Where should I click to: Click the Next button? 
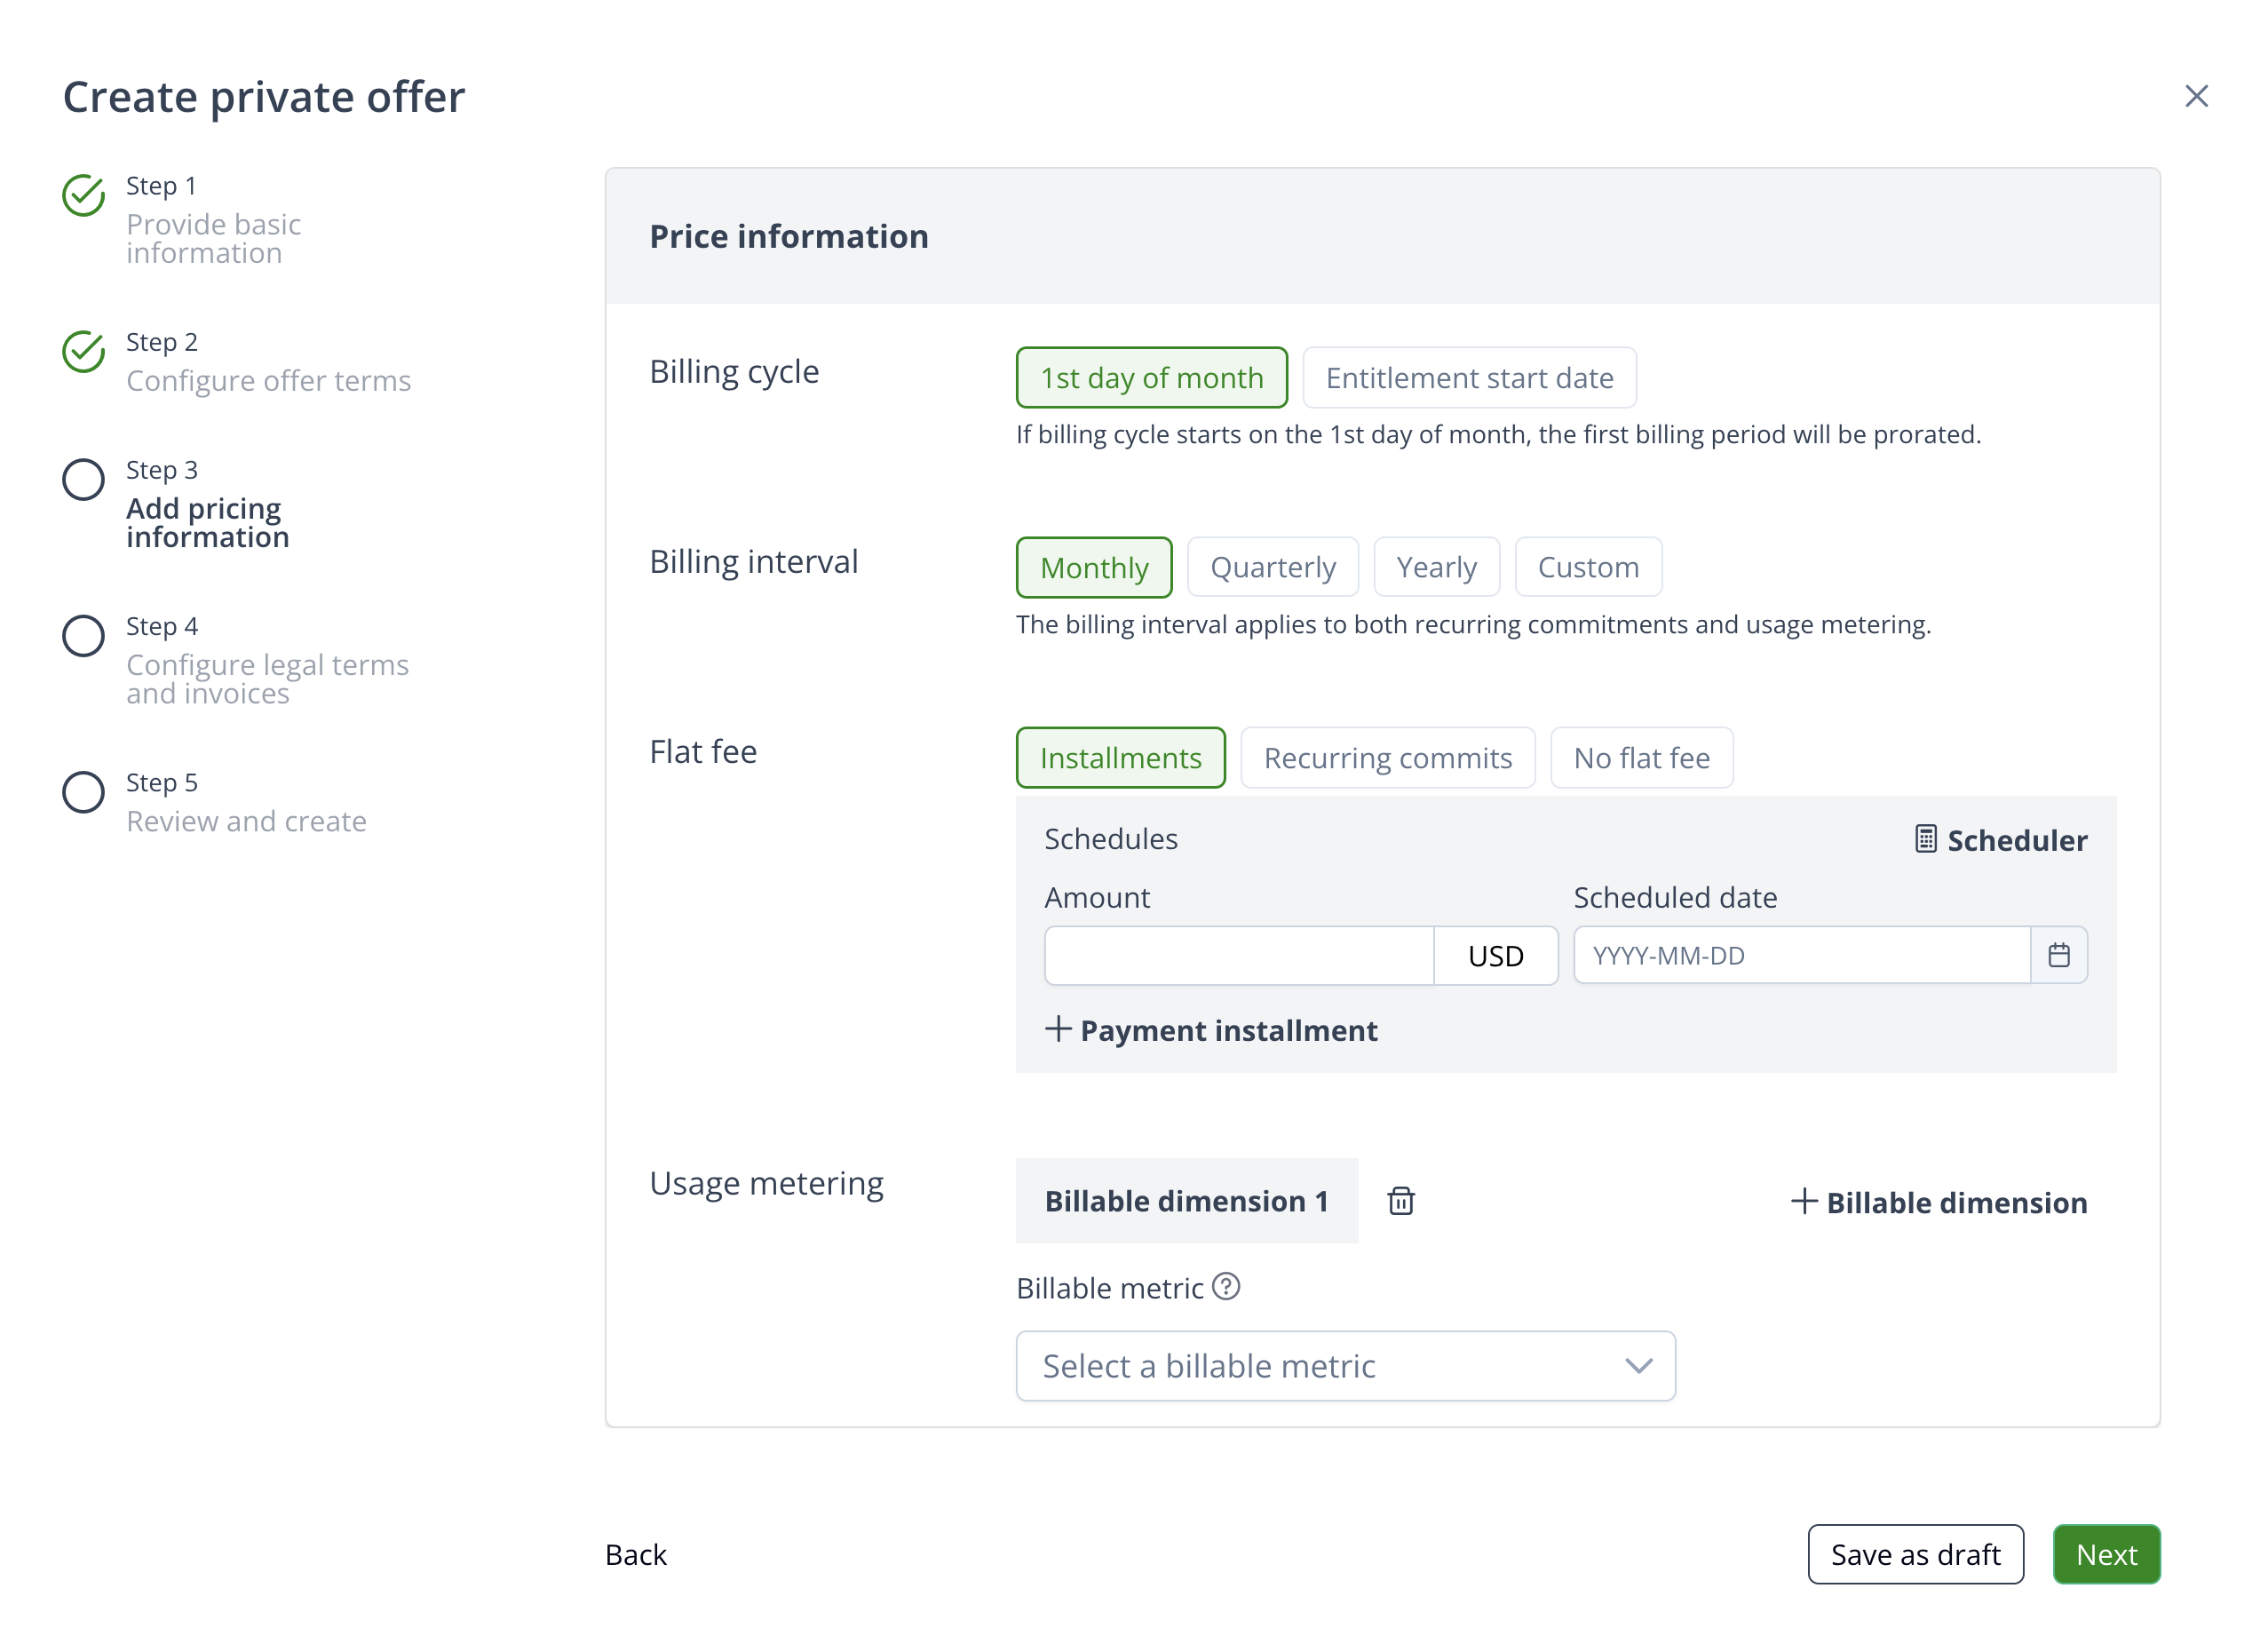coord(2106,1554)
